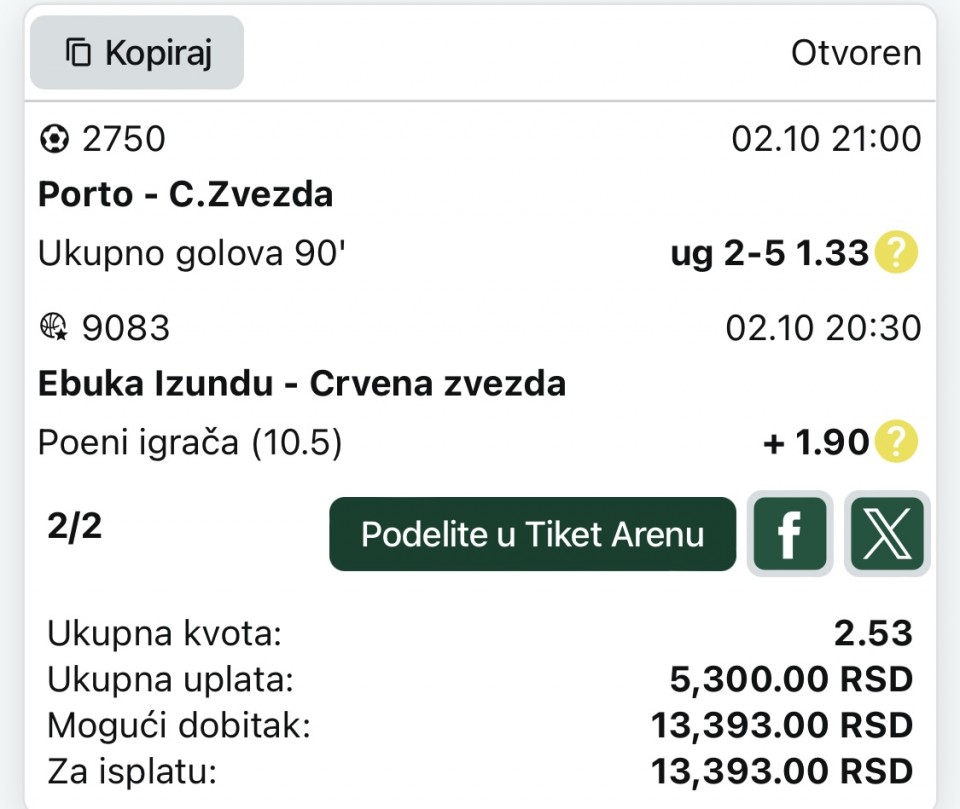The height and width of the screenshot is (809, 960).
Task: Open help for ug 2-5 1.33 odds
Action: click(895, 254)
